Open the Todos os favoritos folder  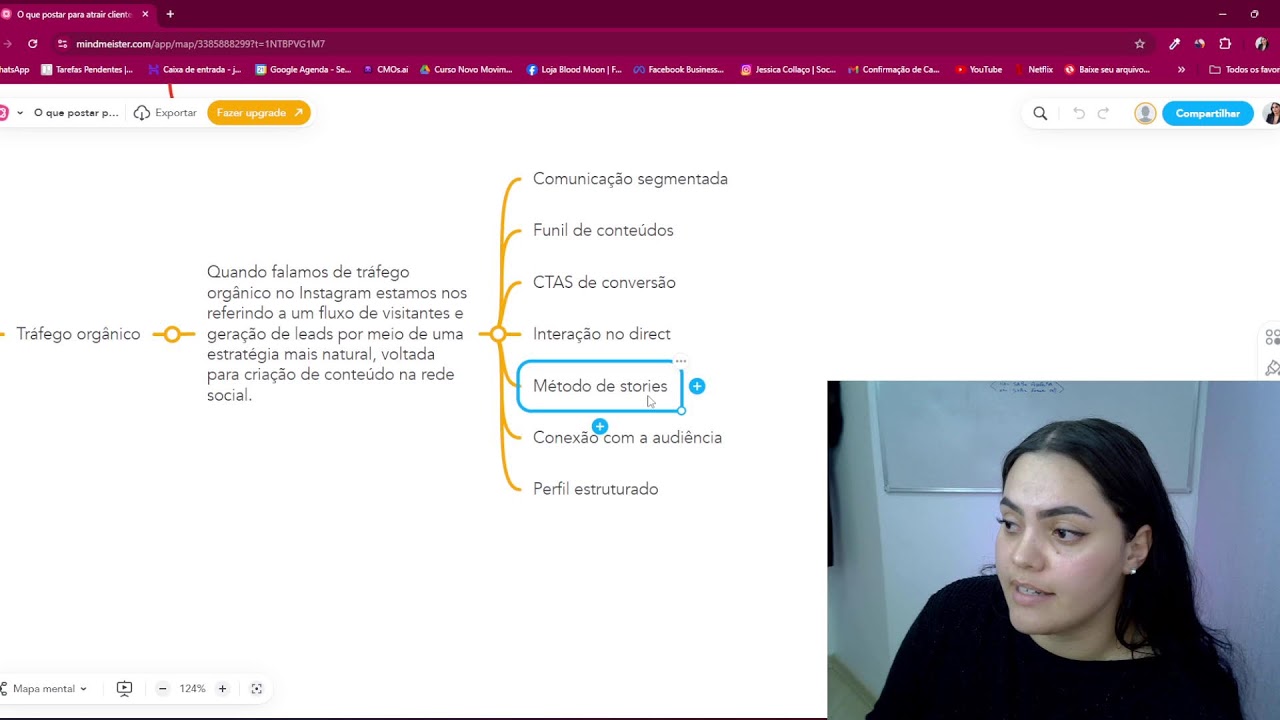[x=1245, y=70]
